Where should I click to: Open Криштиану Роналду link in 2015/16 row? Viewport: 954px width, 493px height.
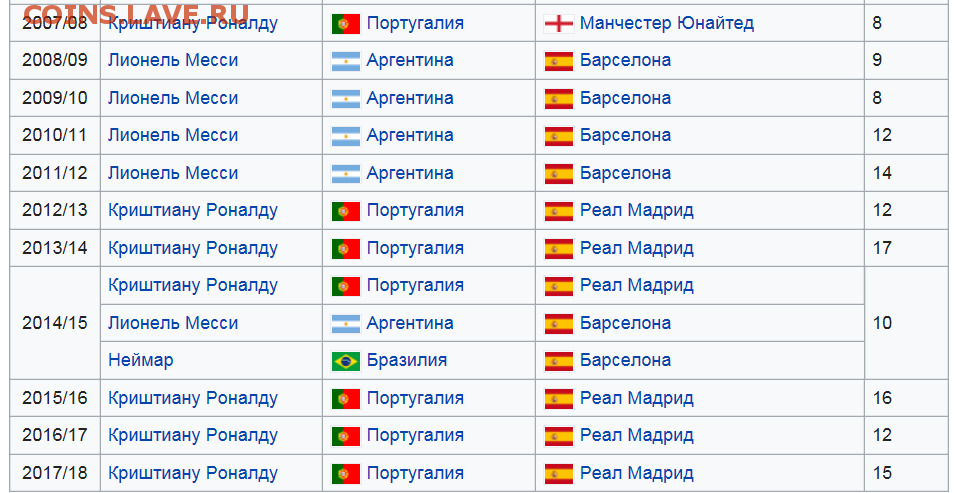[193, 398]
